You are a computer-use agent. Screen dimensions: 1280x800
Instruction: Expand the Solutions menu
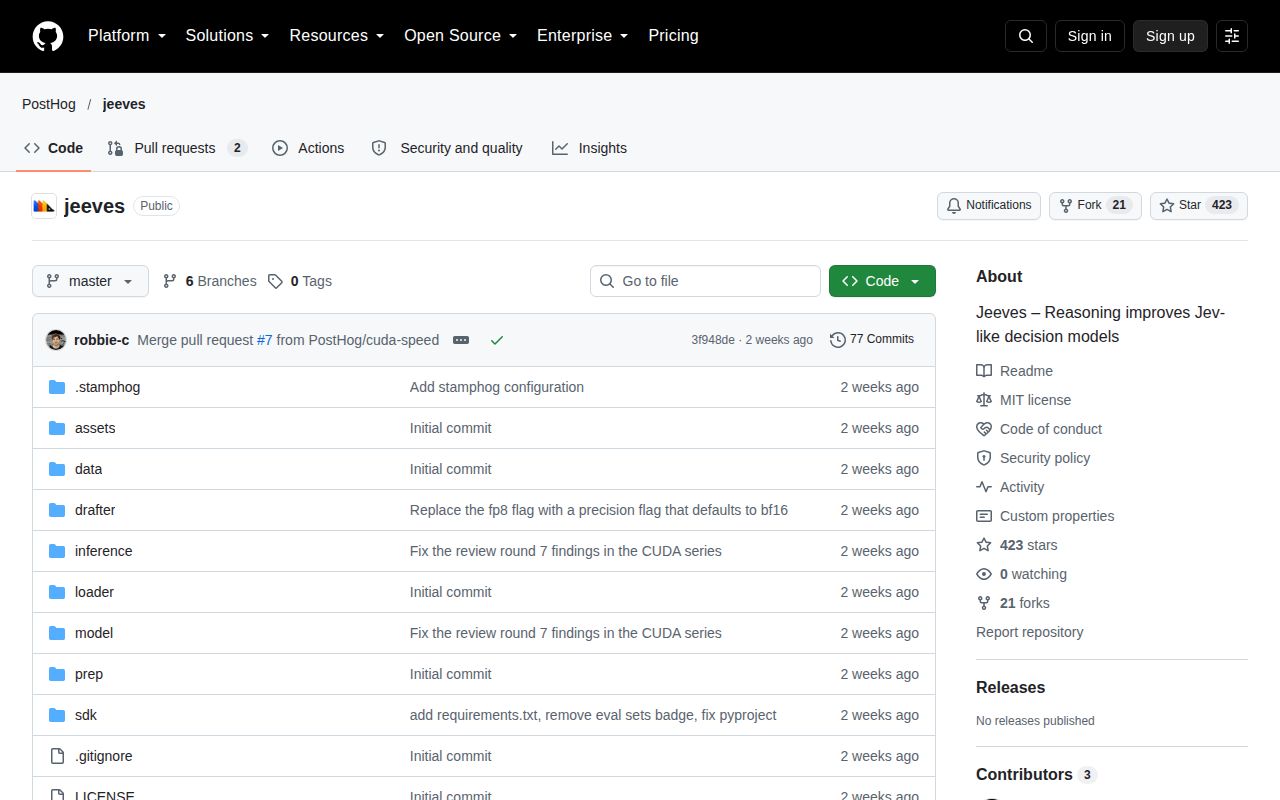228,36
